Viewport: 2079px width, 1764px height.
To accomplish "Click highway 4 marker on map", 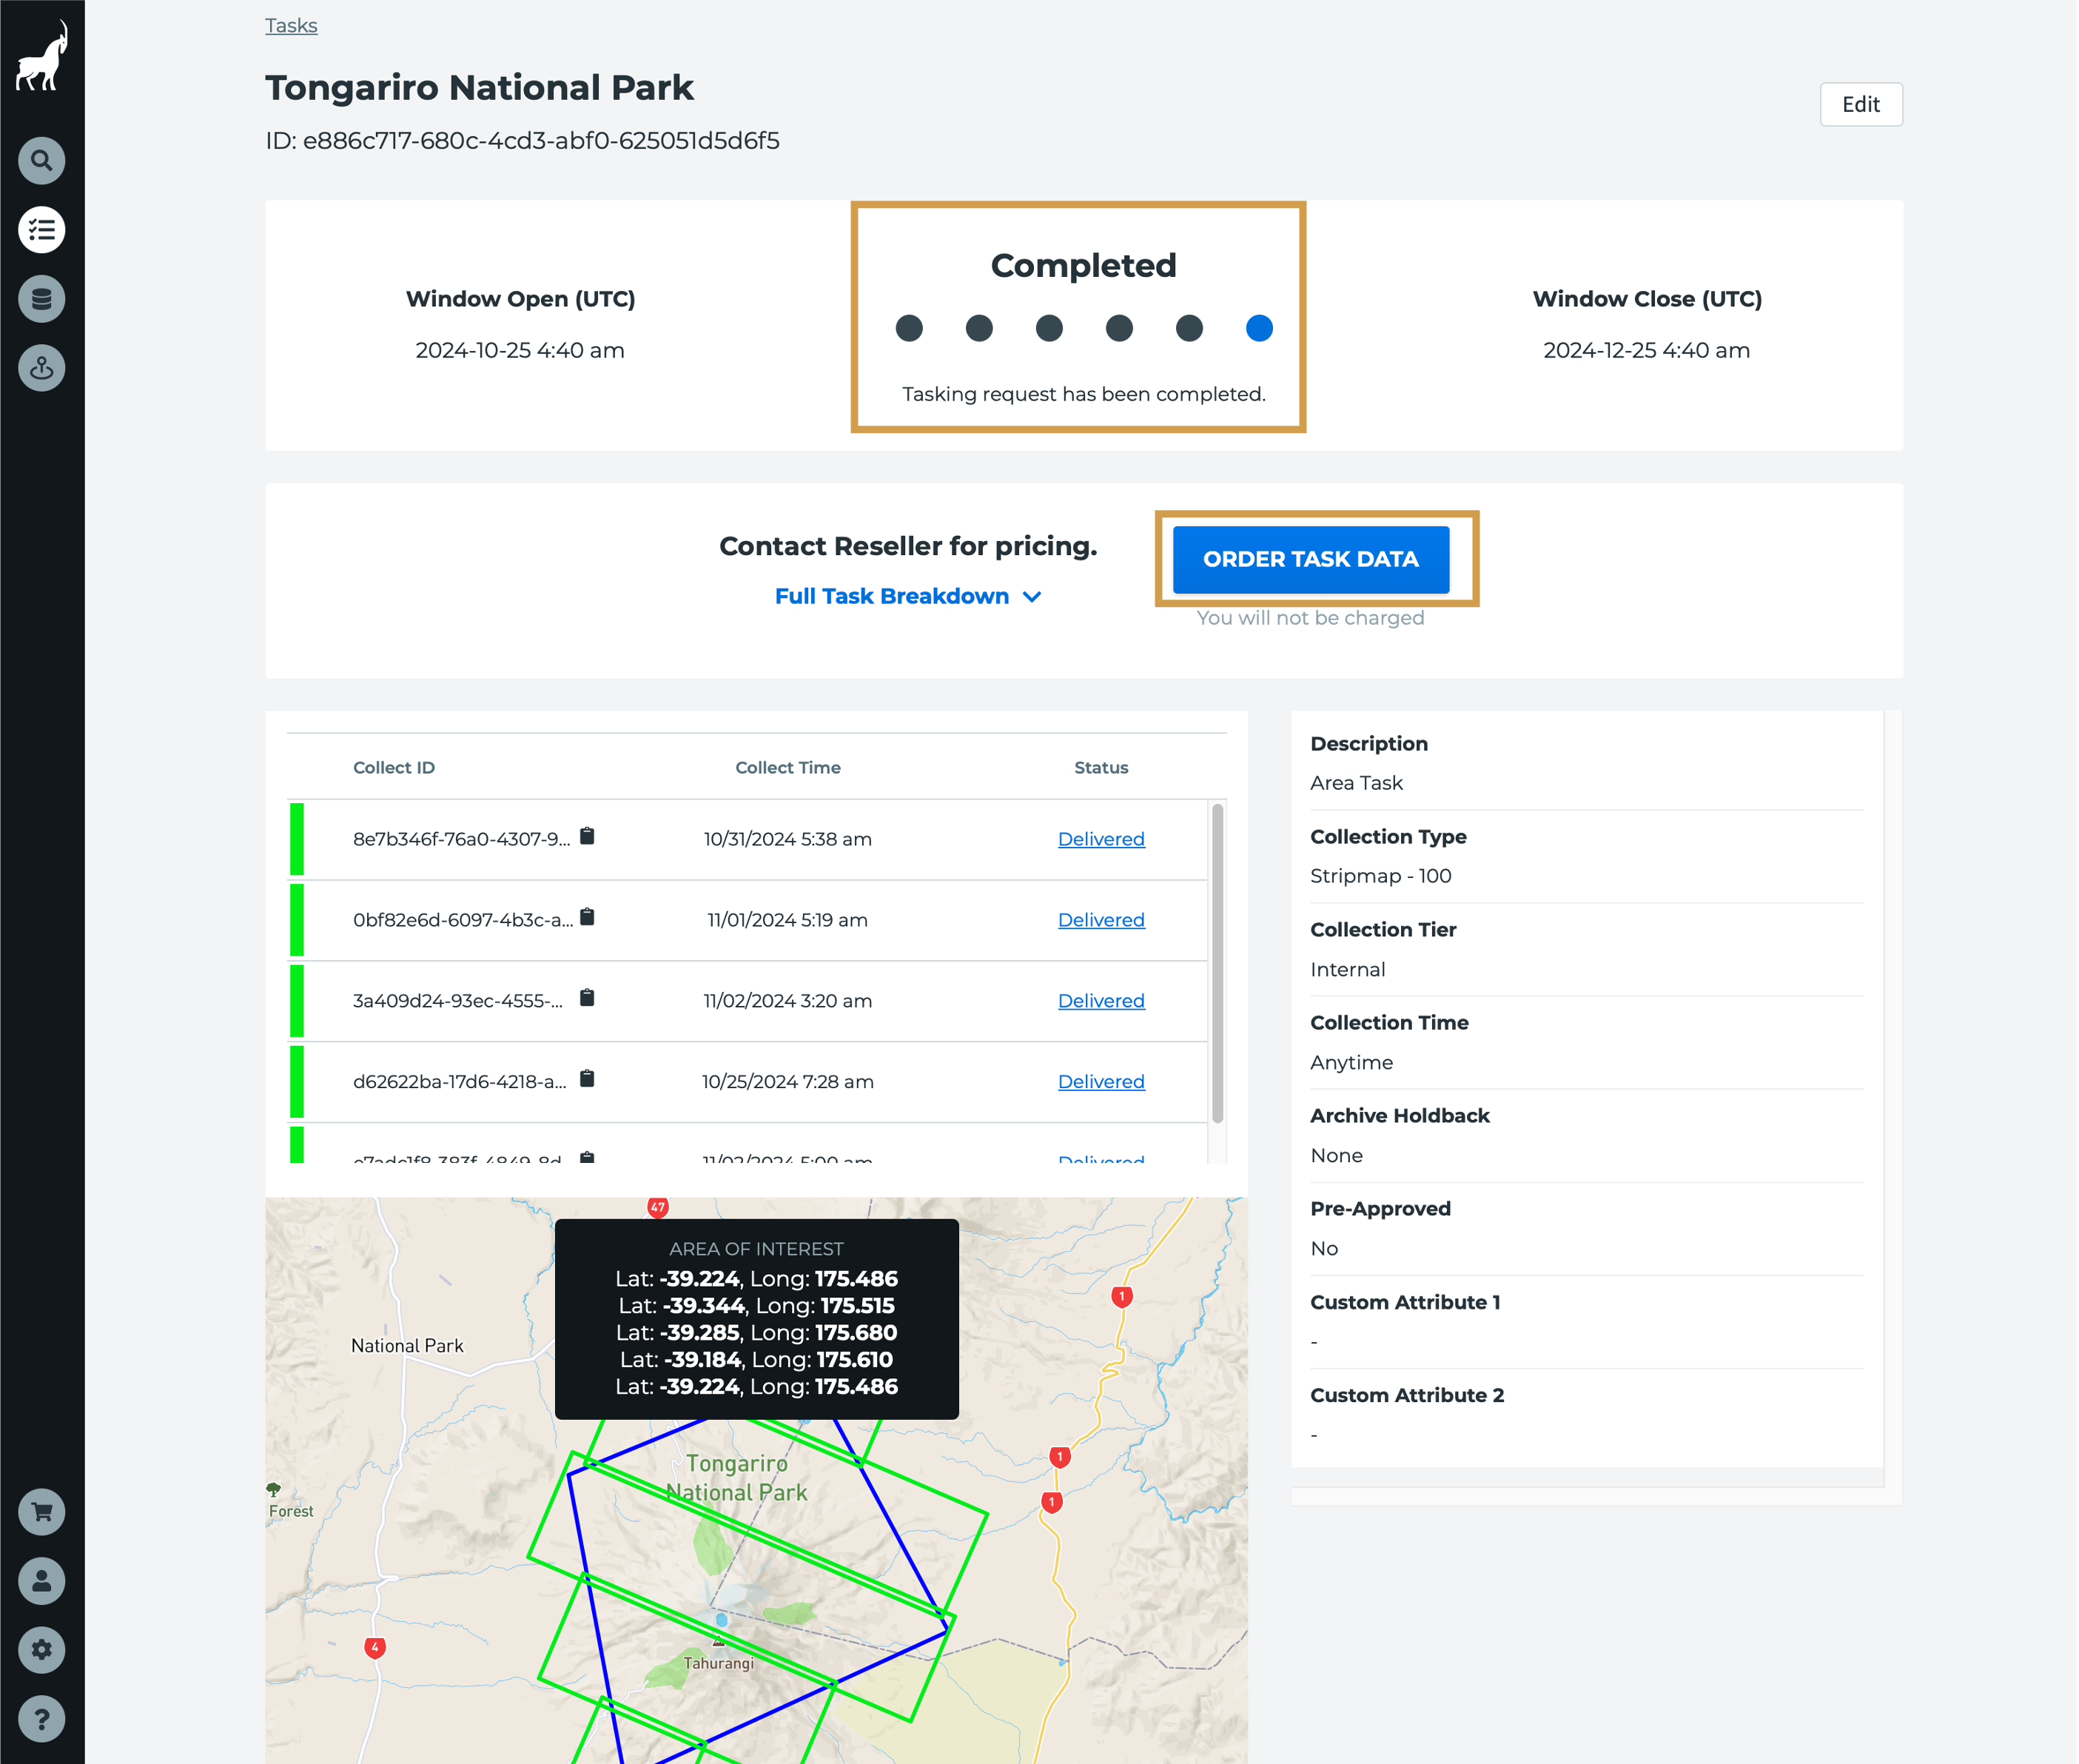I will (x=375, y=1647).
